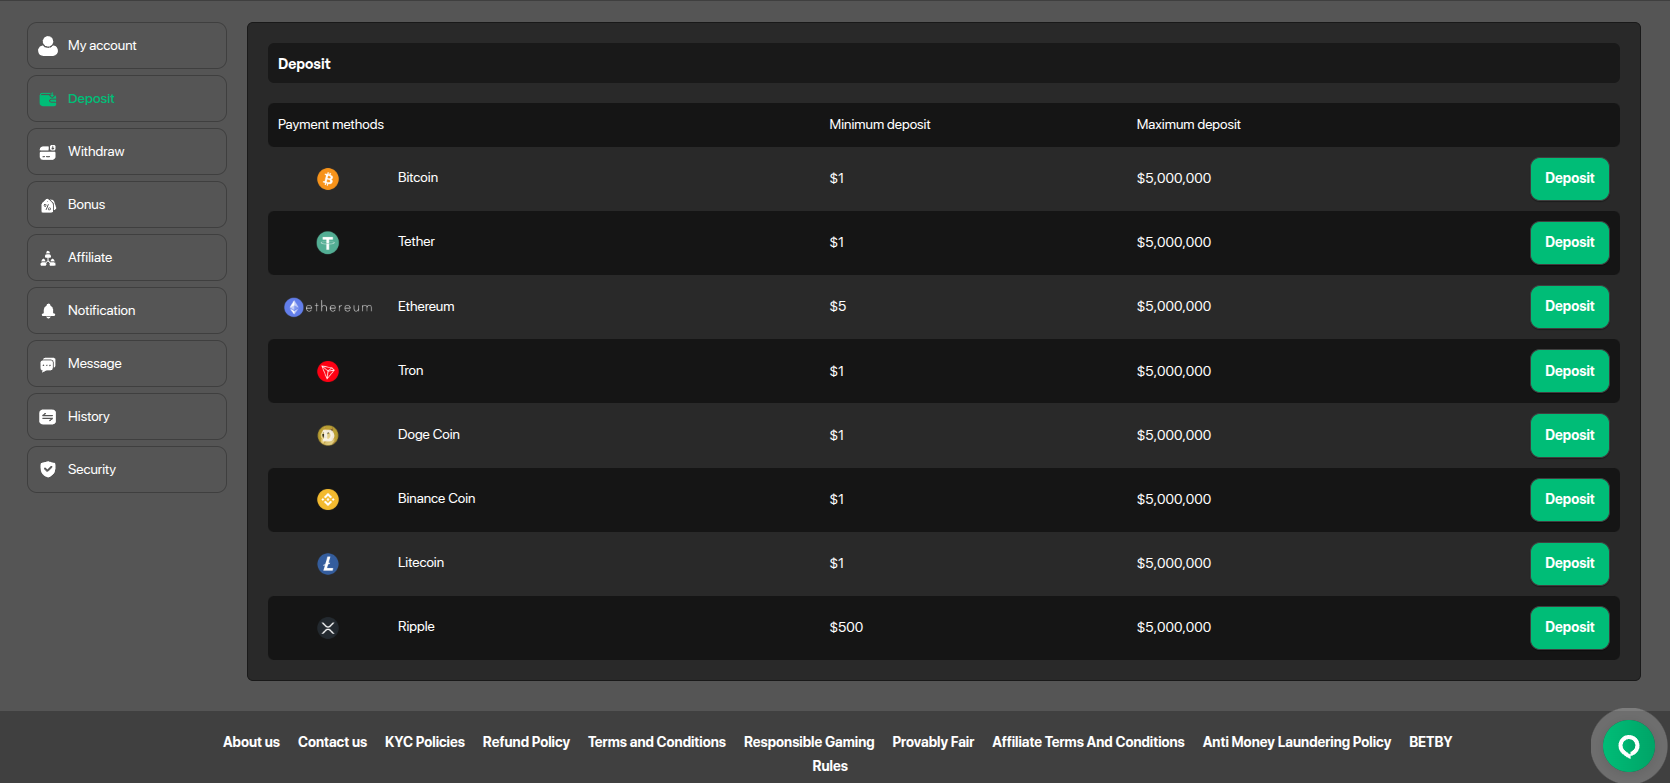Screen dimensions: 1670x783
Task: Click the red Tron coin icon
Action: [x=328, y=372]
